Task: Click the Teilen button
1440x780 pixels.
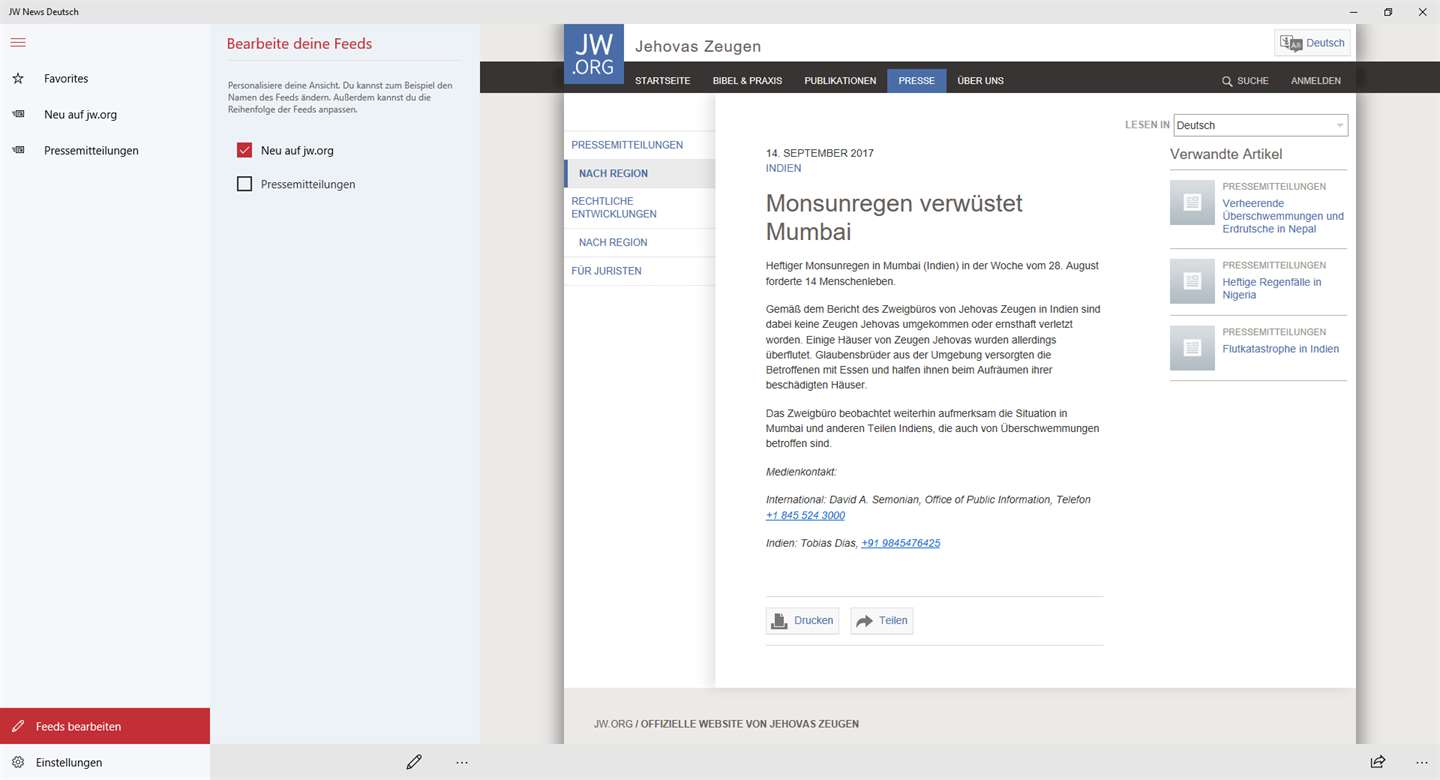Action: pyautogui.click(x=881, y=621)
